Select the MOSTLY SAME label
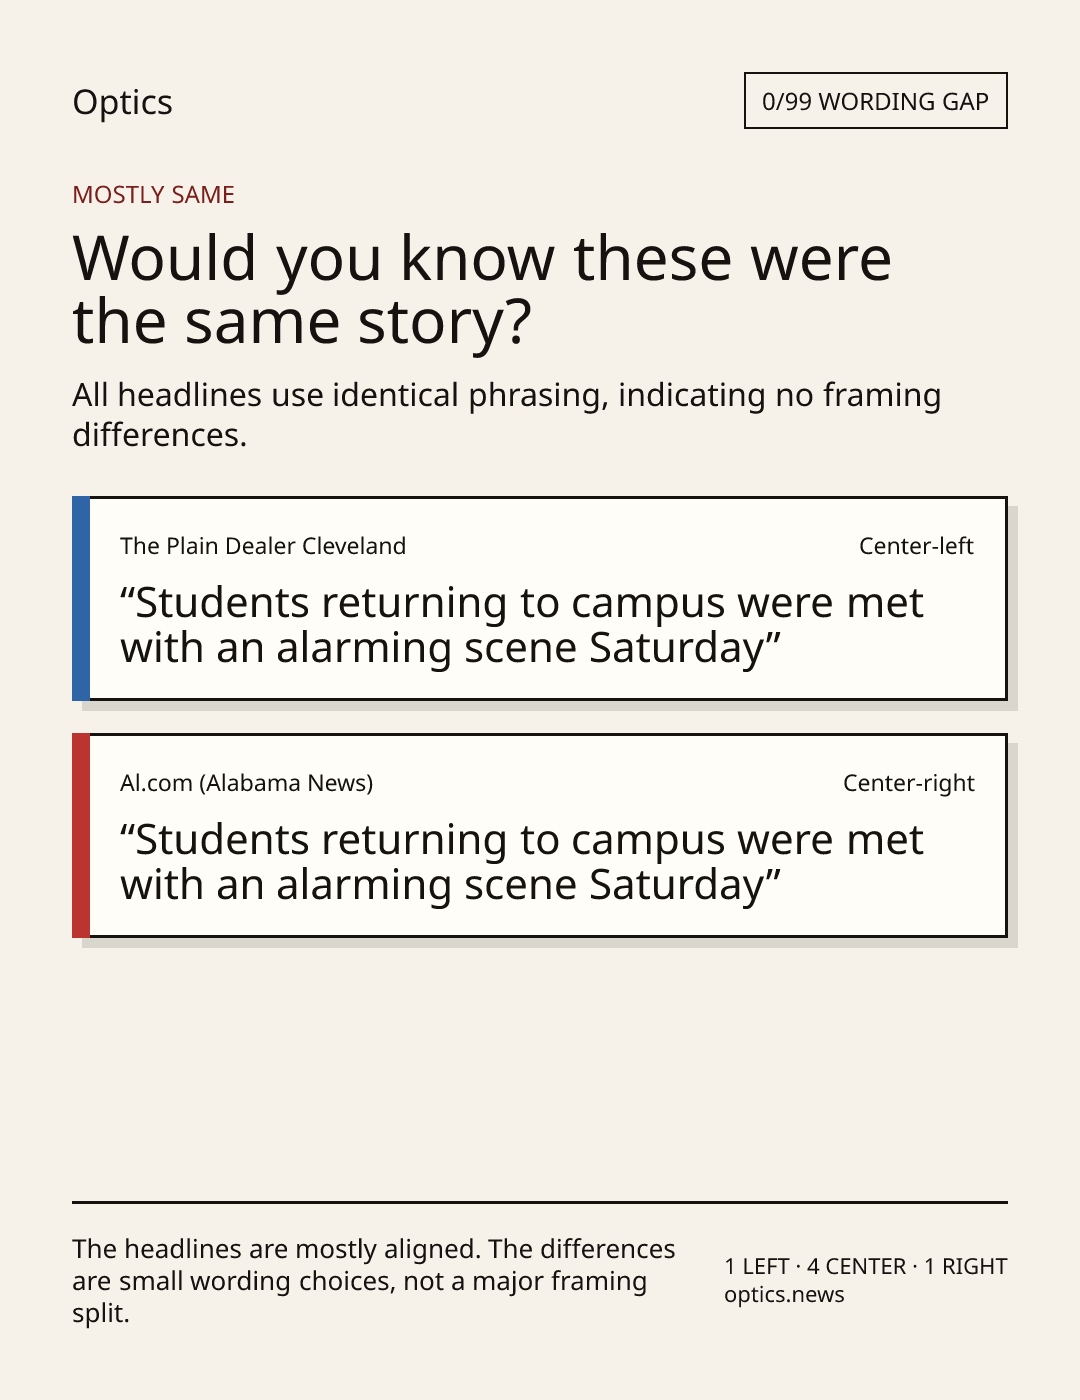 pos(153,195)
